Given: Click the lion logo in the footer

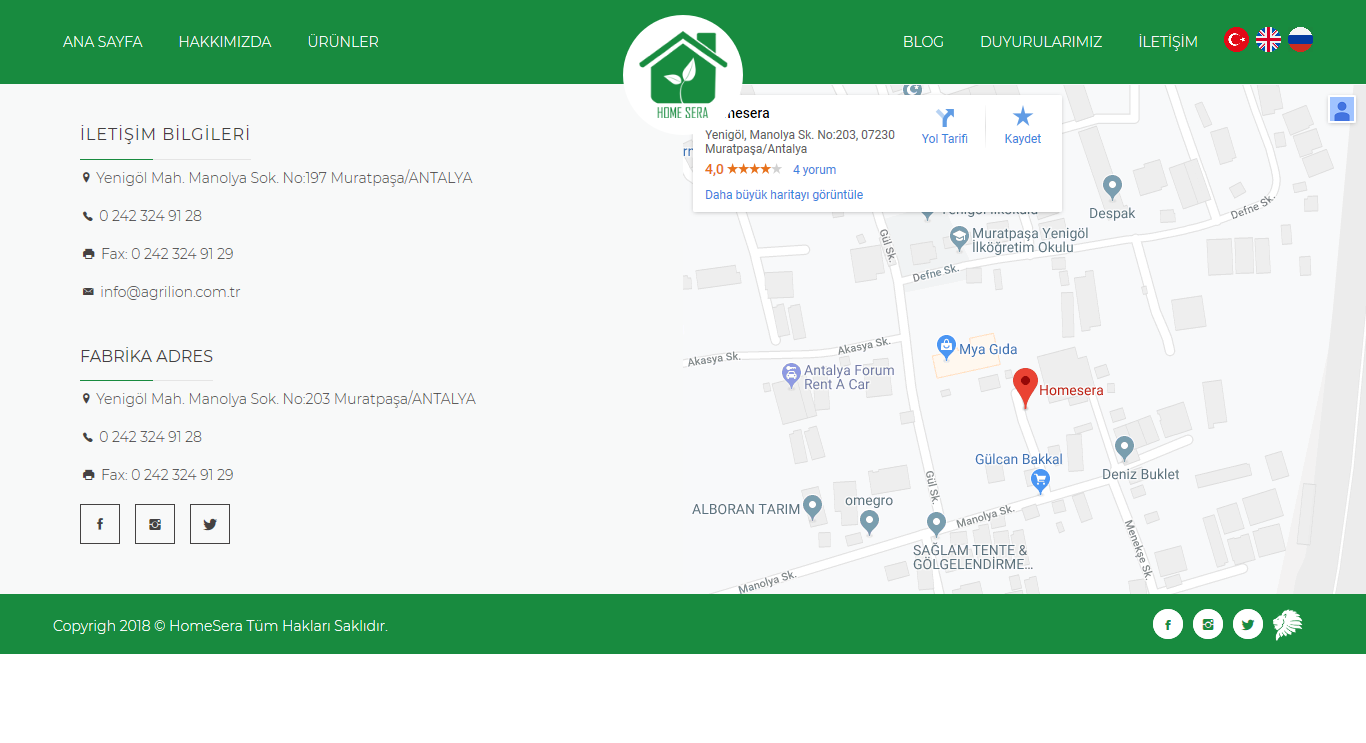Looking at the screenshot, I should (x=1288, y=625).
